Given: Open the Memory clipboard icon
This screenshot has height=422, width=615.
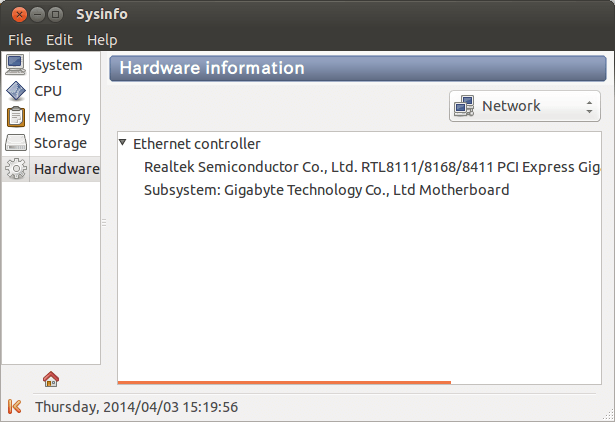Looking at the screenshot, I should 15,117.
